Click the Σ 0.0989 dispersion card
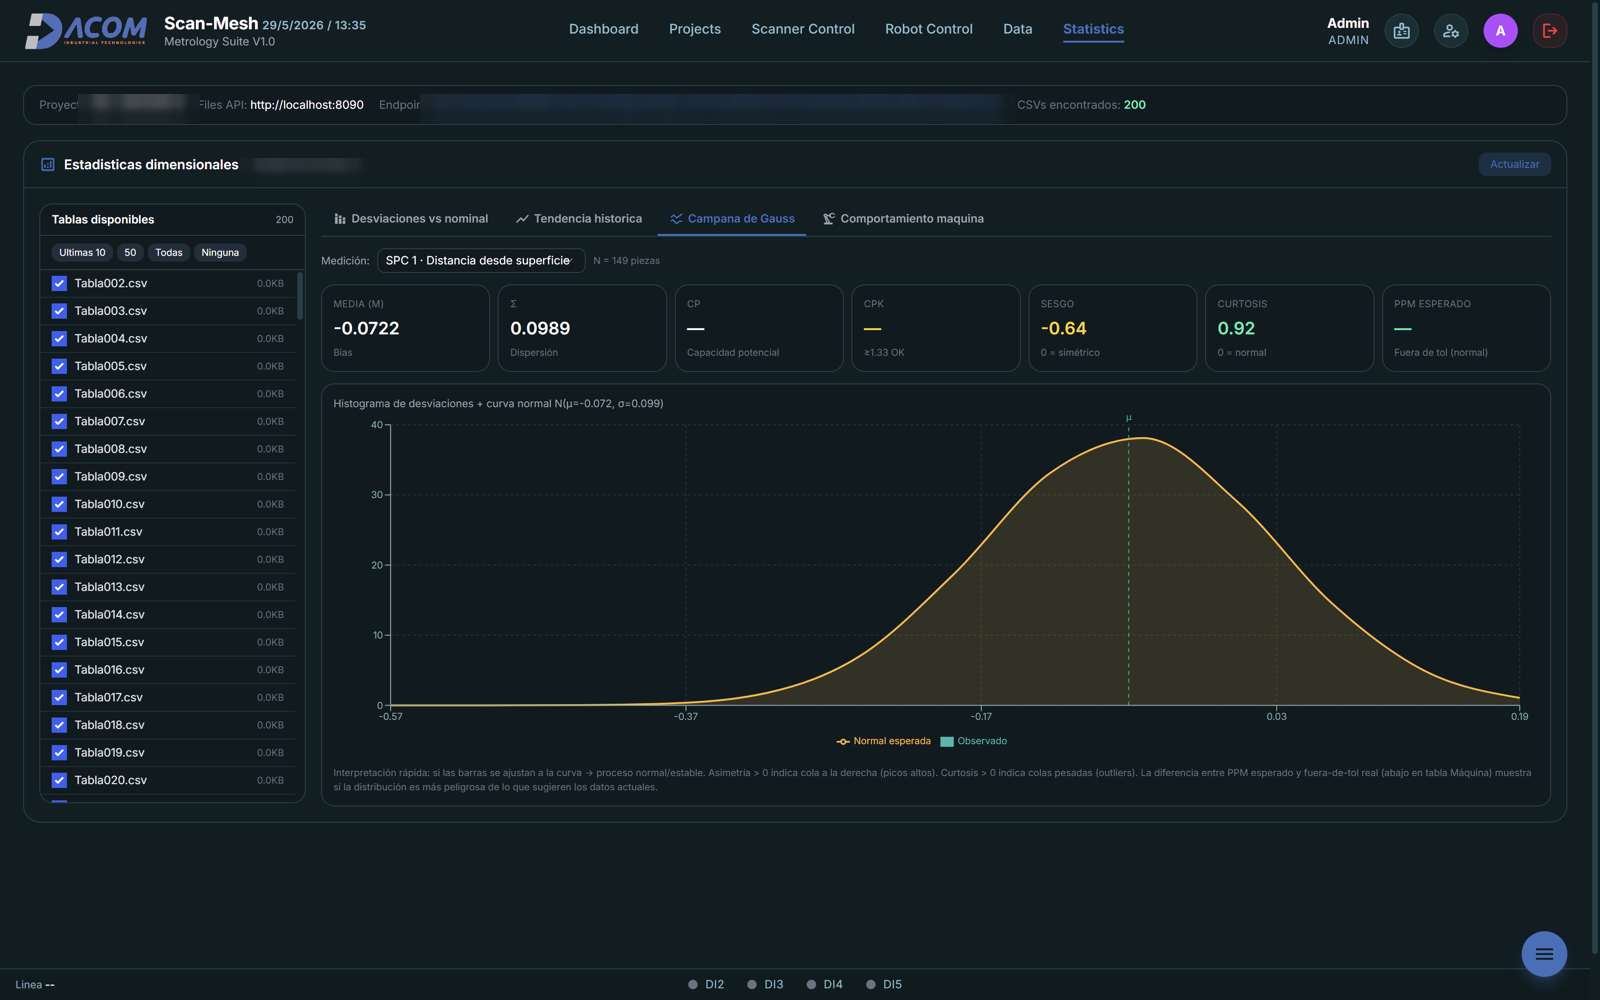Viewport: 1600px width, 1000px height. click(582, 328)
